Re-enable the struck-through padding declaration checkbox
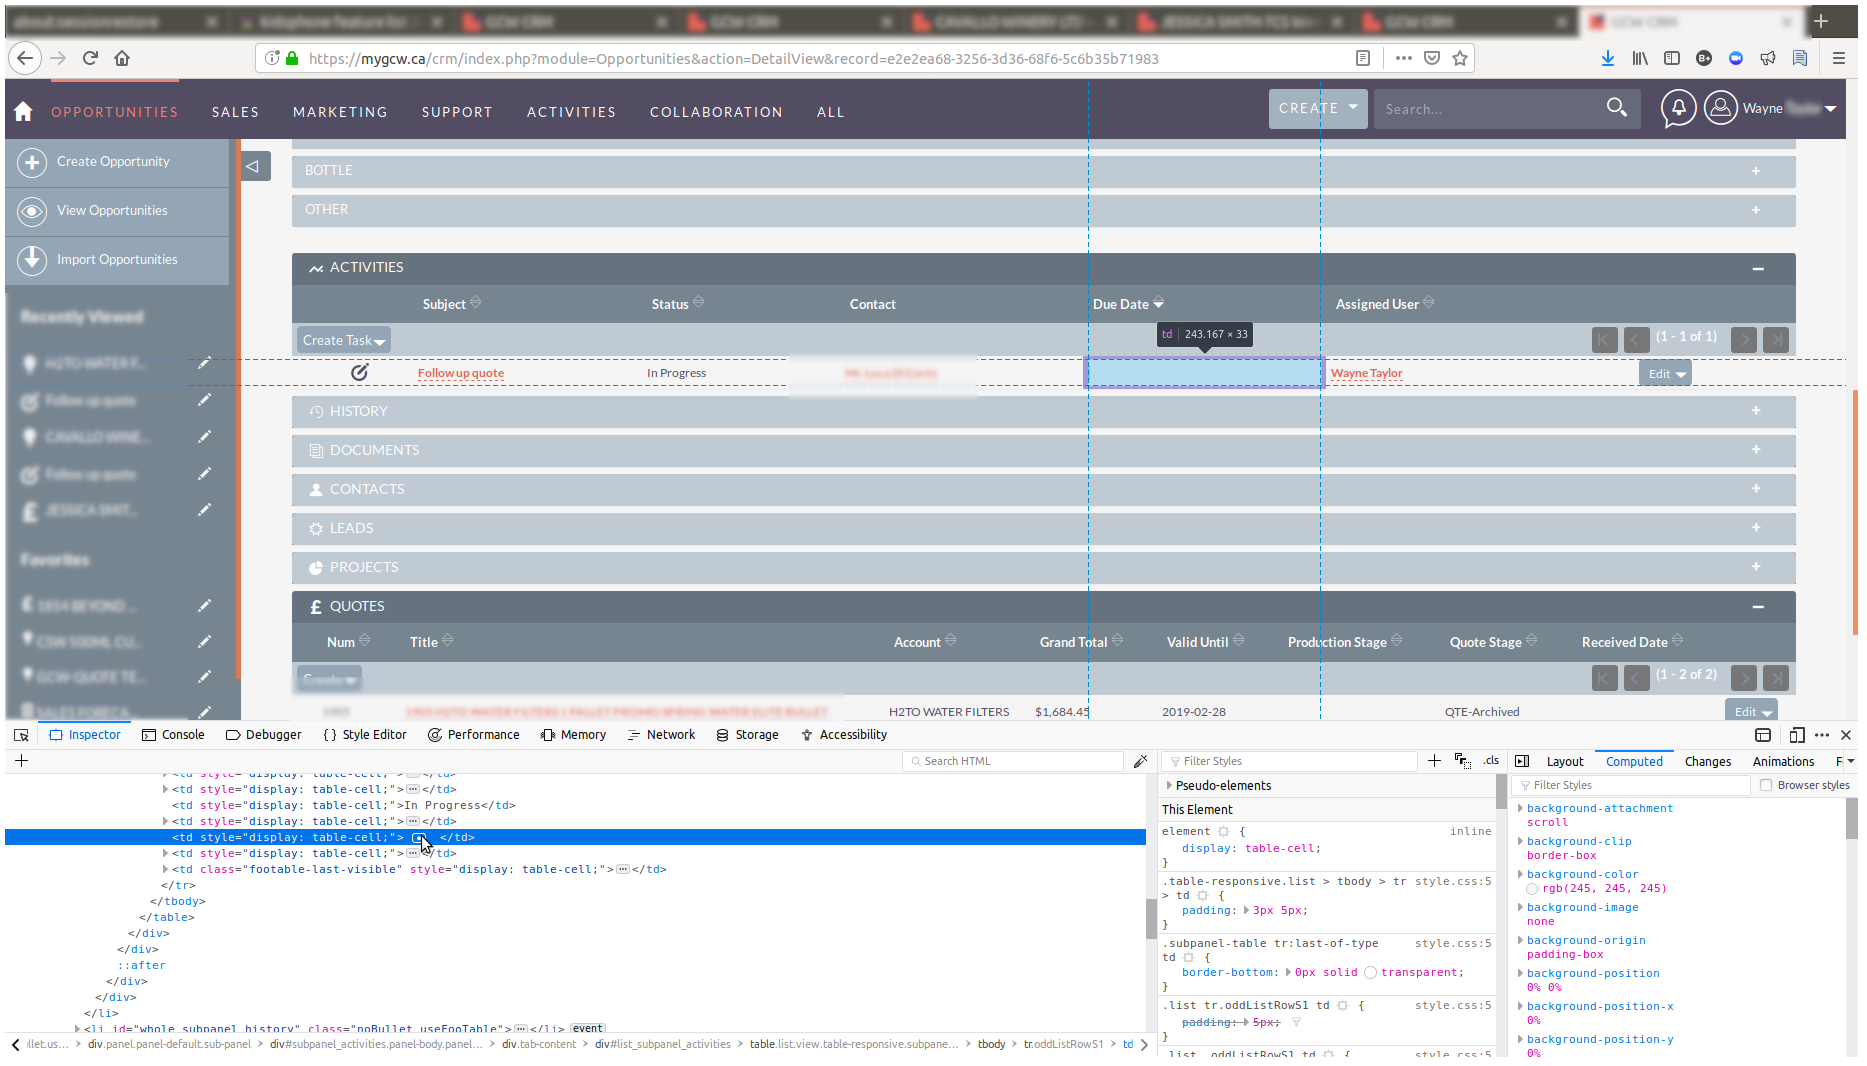1867x1066 pixels. (1172, 1021)
